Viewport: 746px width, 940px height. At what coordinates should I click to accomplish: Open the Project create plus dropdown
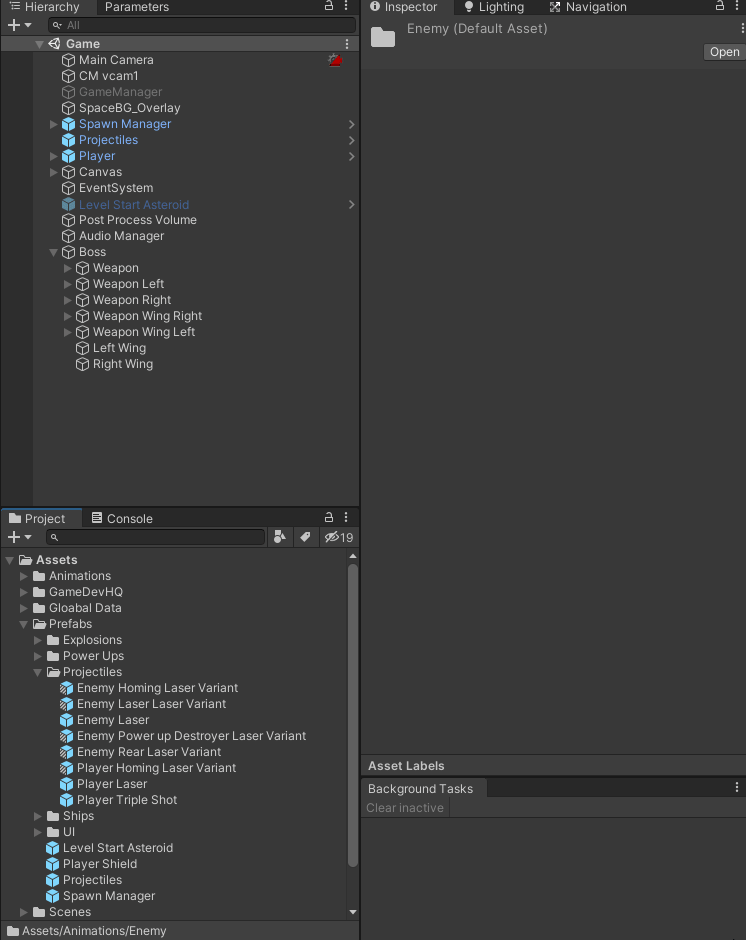click(19, 537)
